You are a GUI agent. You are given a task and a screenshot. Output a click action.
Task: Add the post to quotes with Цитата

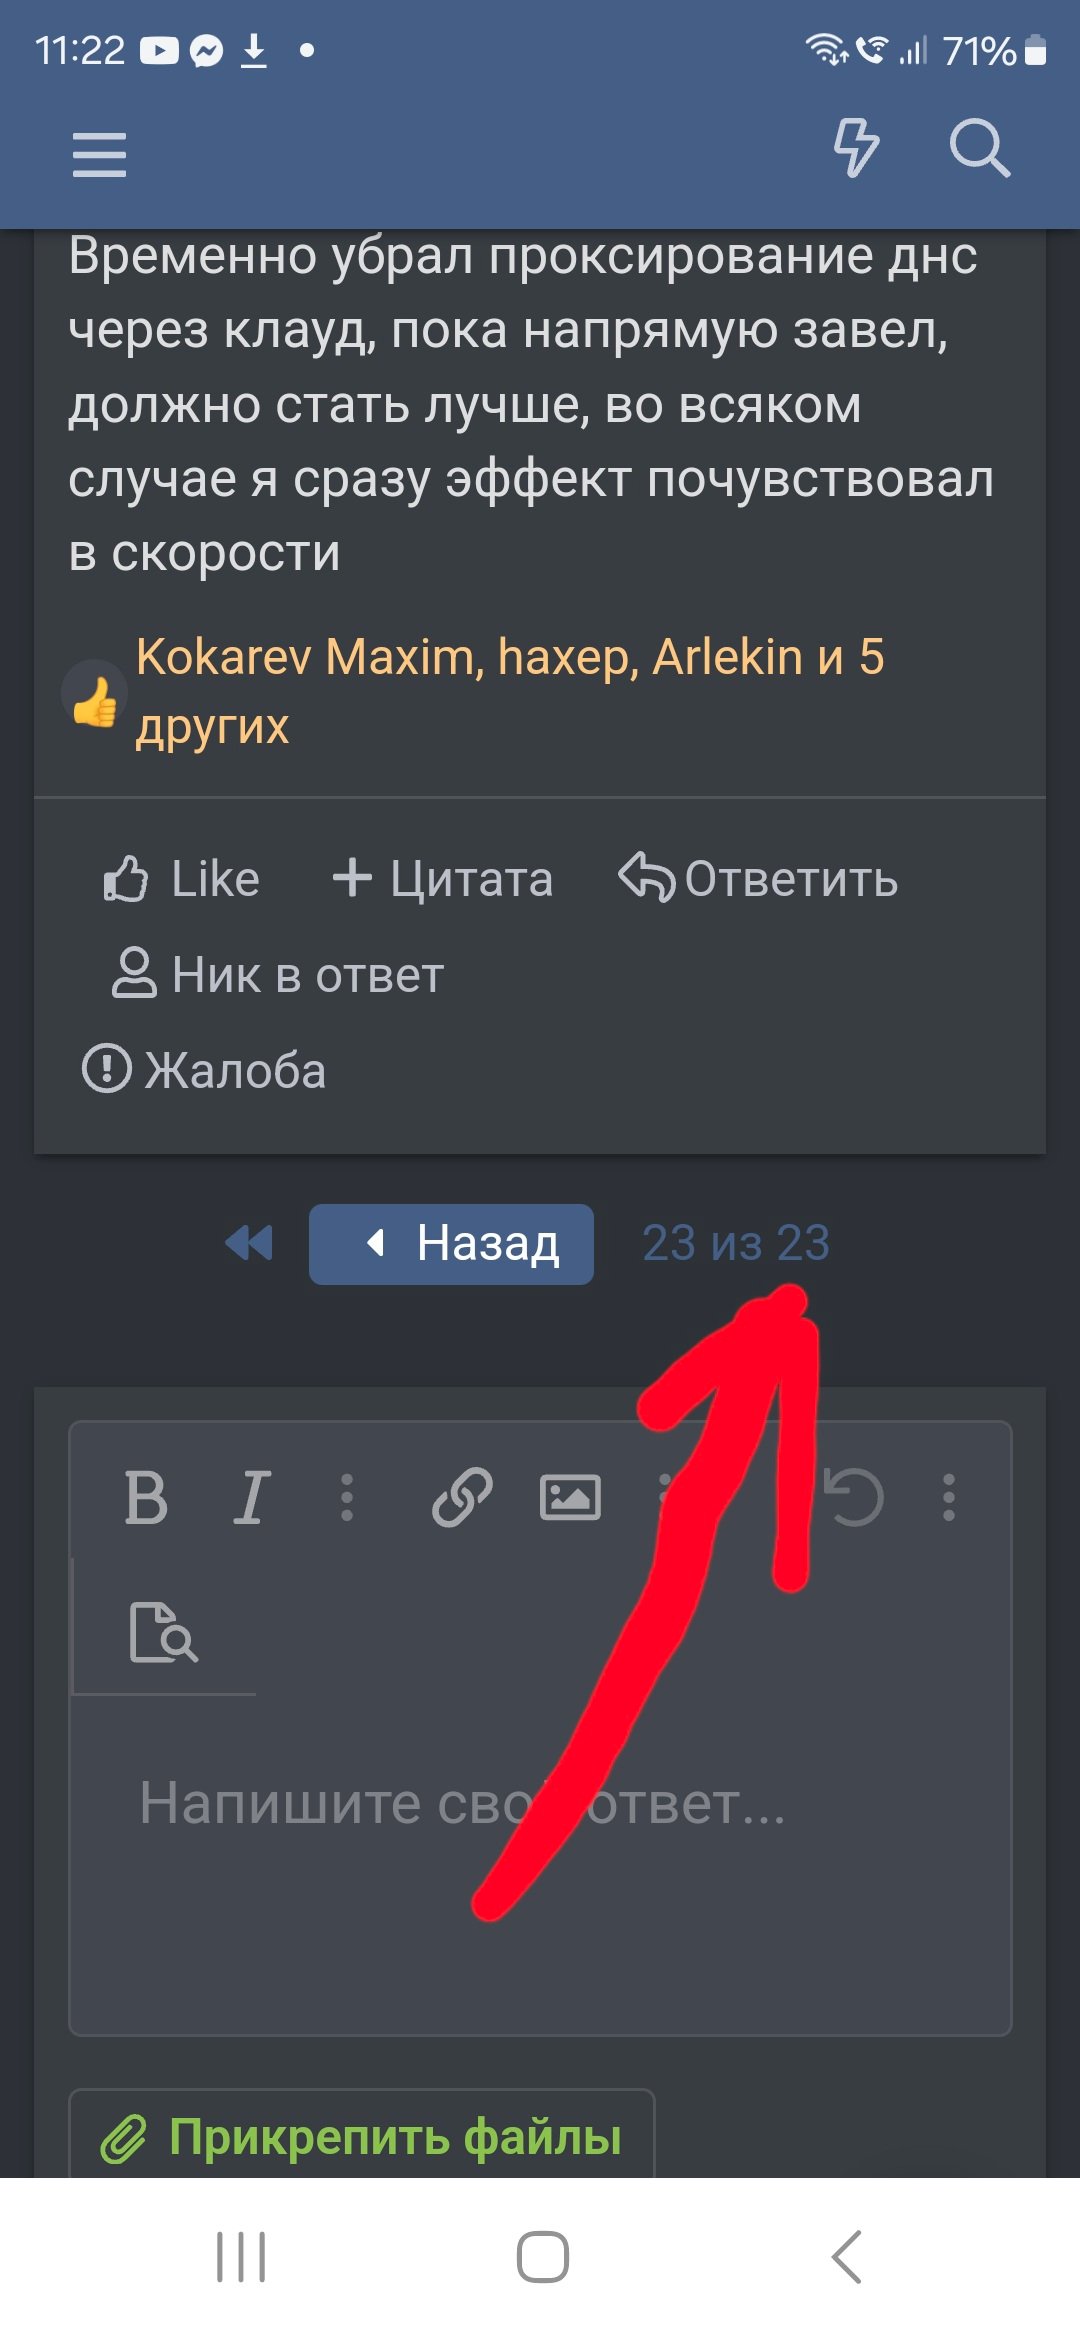pyautogui.click(x=442, y=880)
